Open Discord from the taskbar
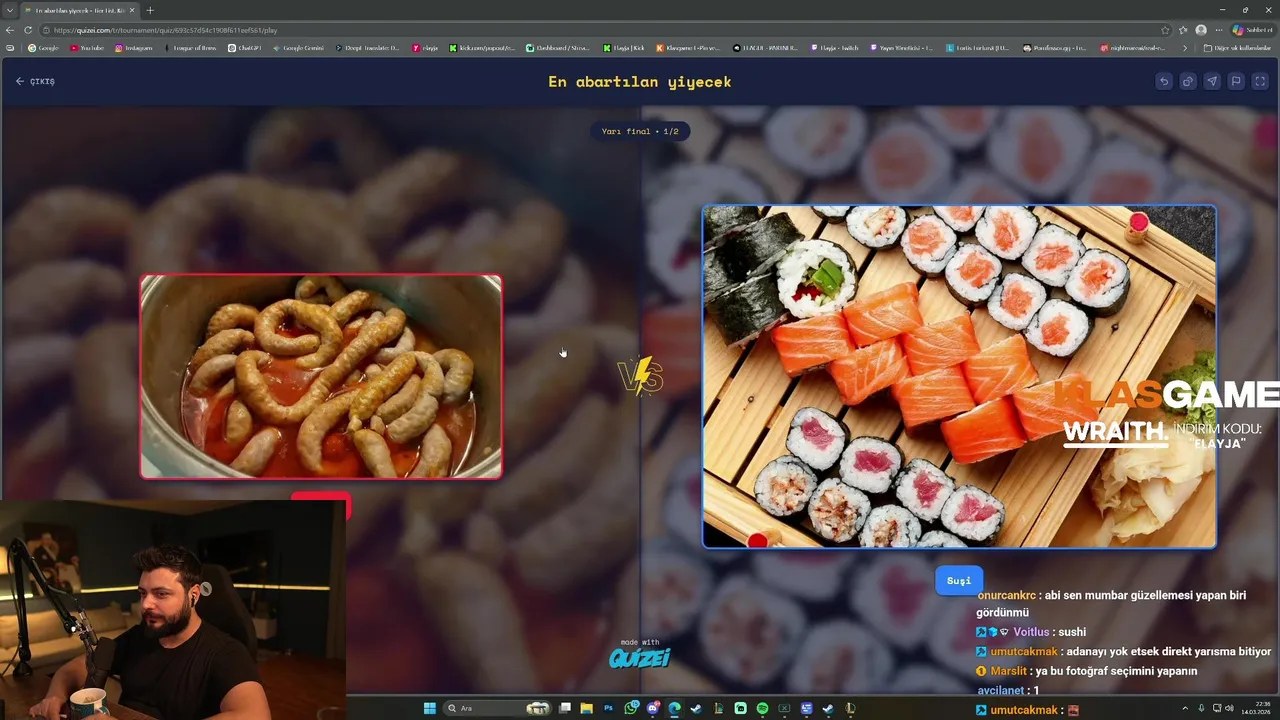This screenshot has width=1280, height=720. click(x=653, y=708)
